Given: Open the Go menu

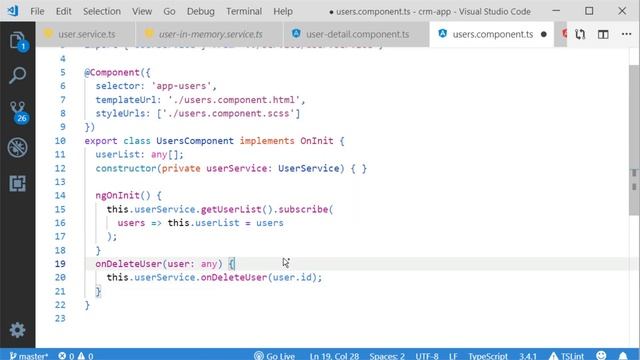Looking at the screenshot, I should (169, 11).
